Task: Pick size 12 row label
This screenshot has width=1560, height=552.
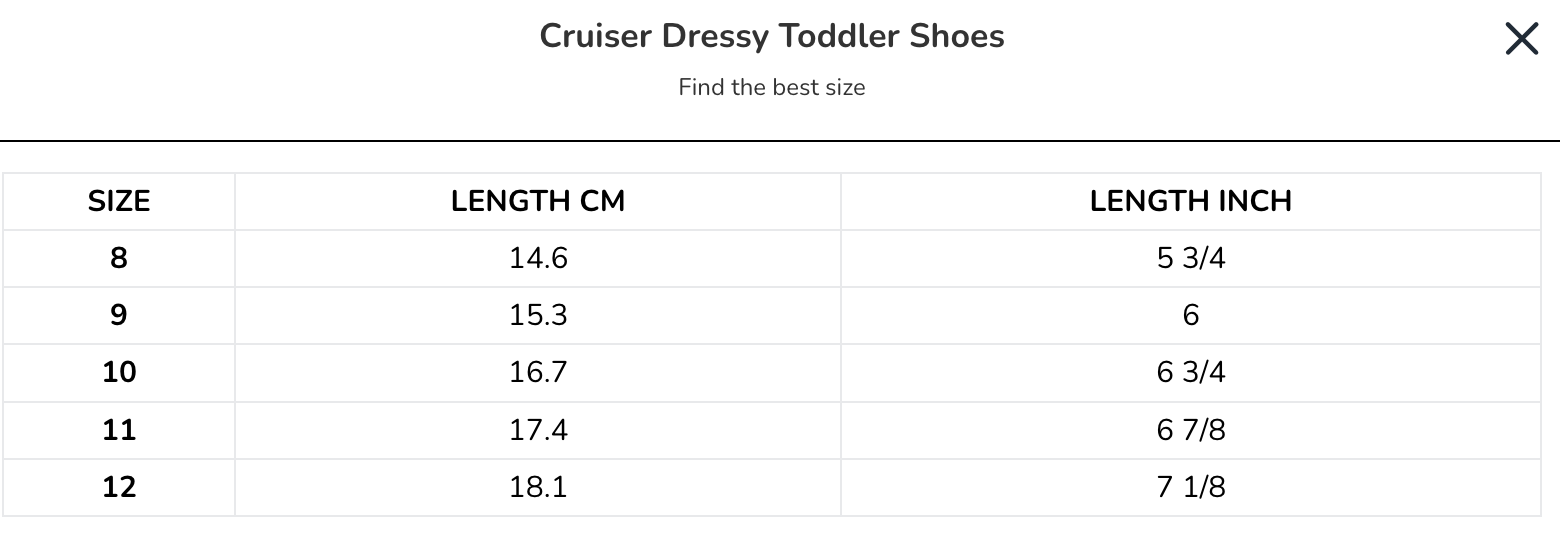Action: point(119,487)
